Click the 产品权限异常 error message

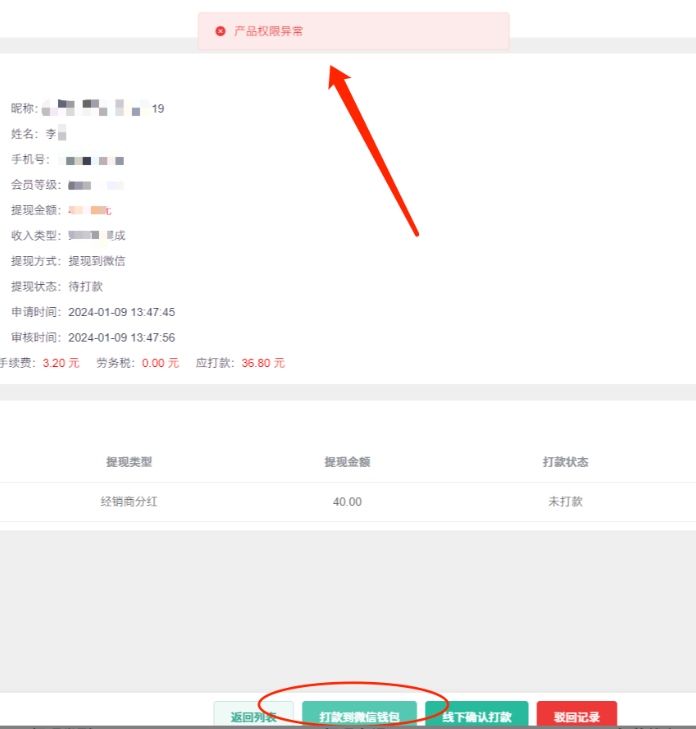tap(268, 32)
